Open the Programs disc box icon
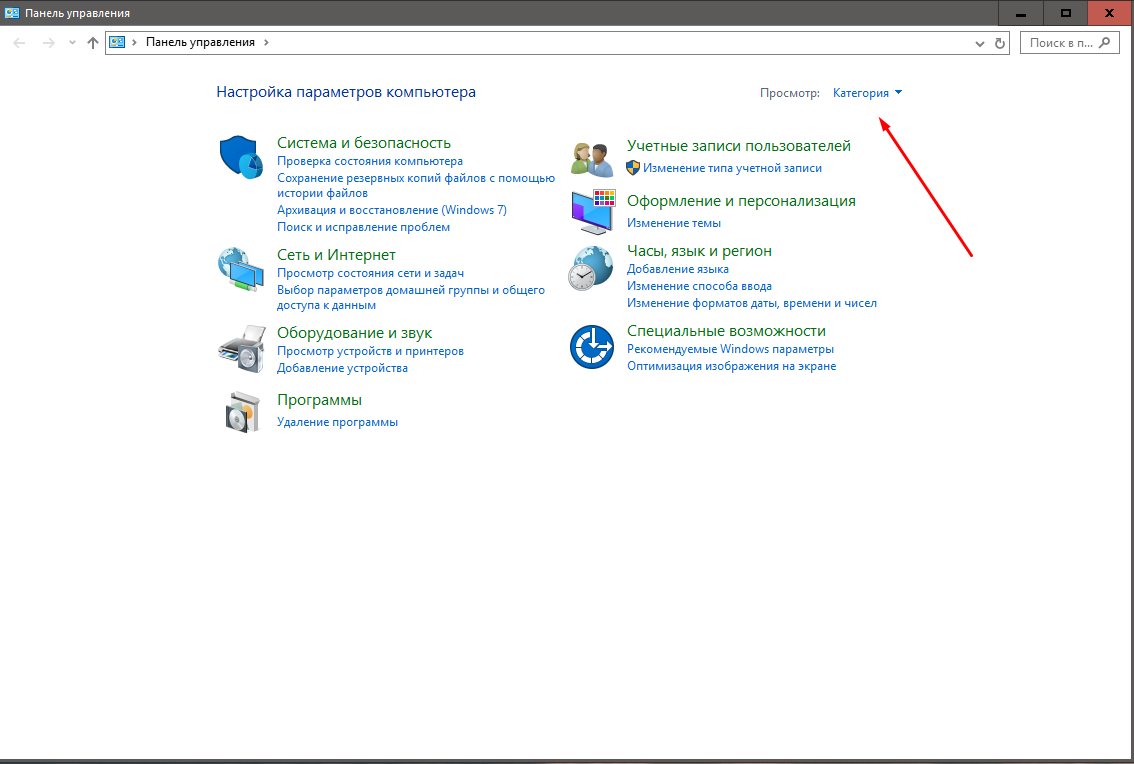This screenshot has height=764, width=1134. 243,412
